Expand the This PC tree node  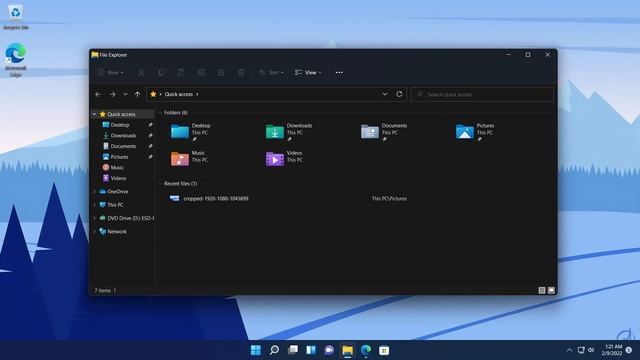[94, 205]
